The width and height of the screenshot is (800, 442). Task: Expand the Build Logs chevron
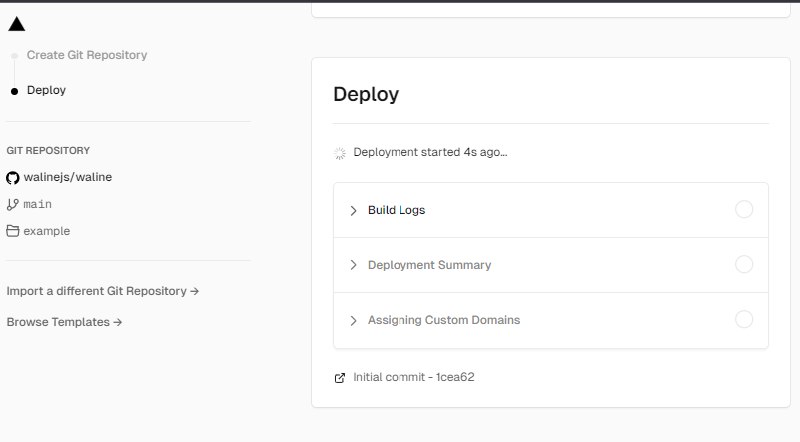click(x=353, y=211)
